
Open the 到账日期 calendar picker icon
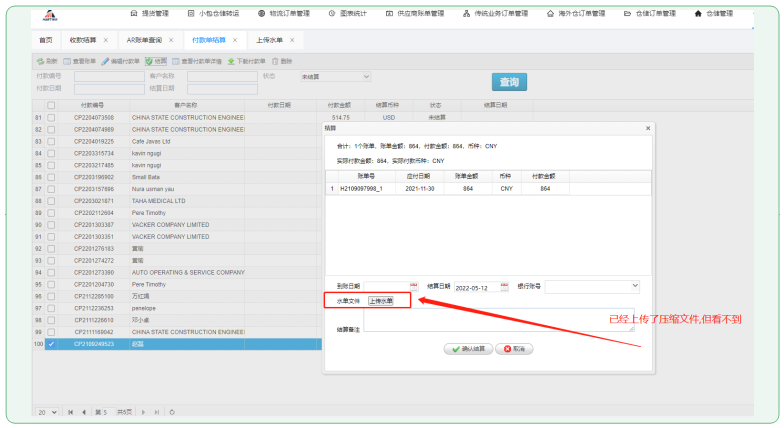(x=413, y=286)
